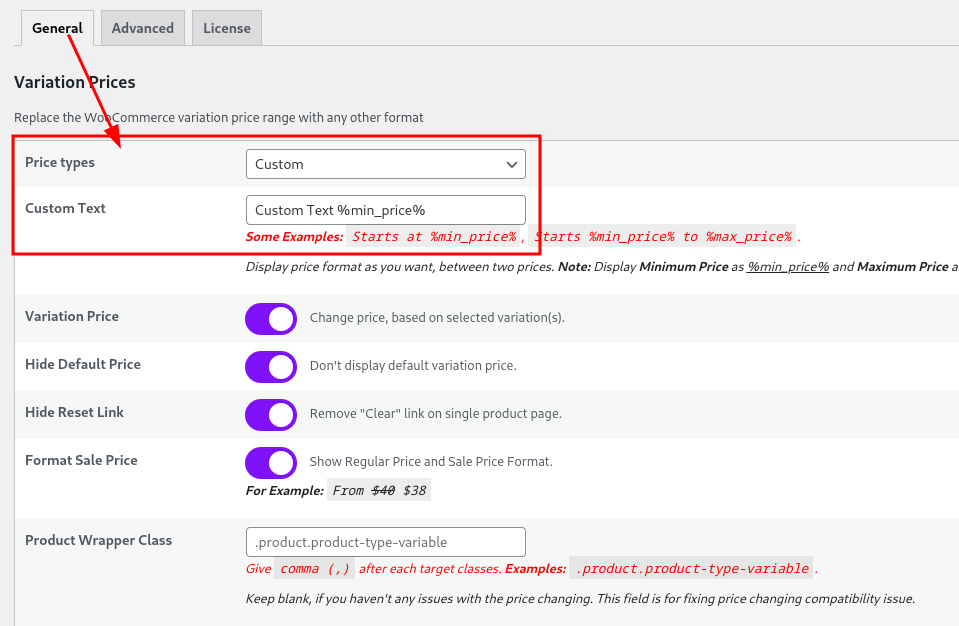Click the Custom Text label

click(65, 208)
